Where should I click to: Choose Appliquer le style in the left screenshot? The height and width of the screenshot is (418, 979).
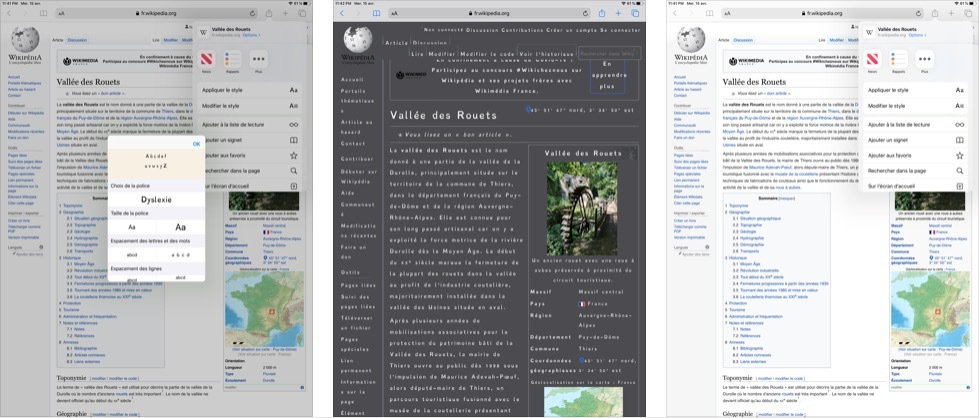coord(250,90)
